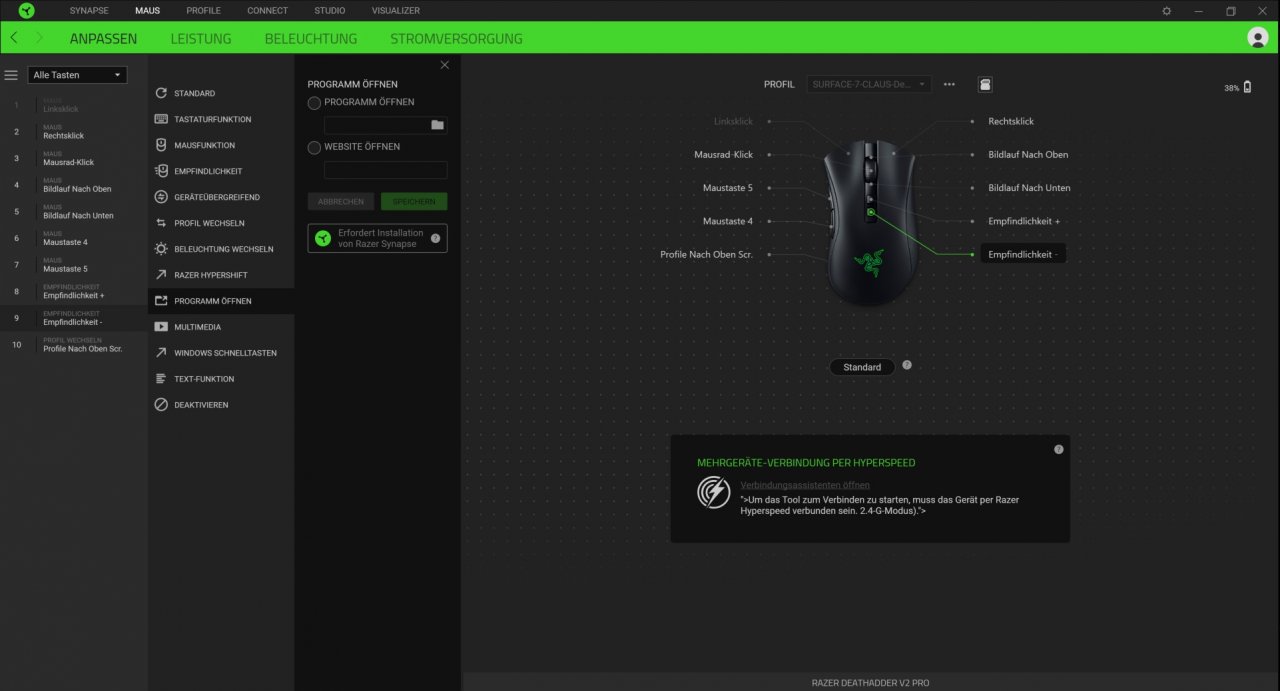Screen dimensions: 1280x691
Task: Select Mausfunktion category
Action: pyautogui.click(x=221, y=145)
